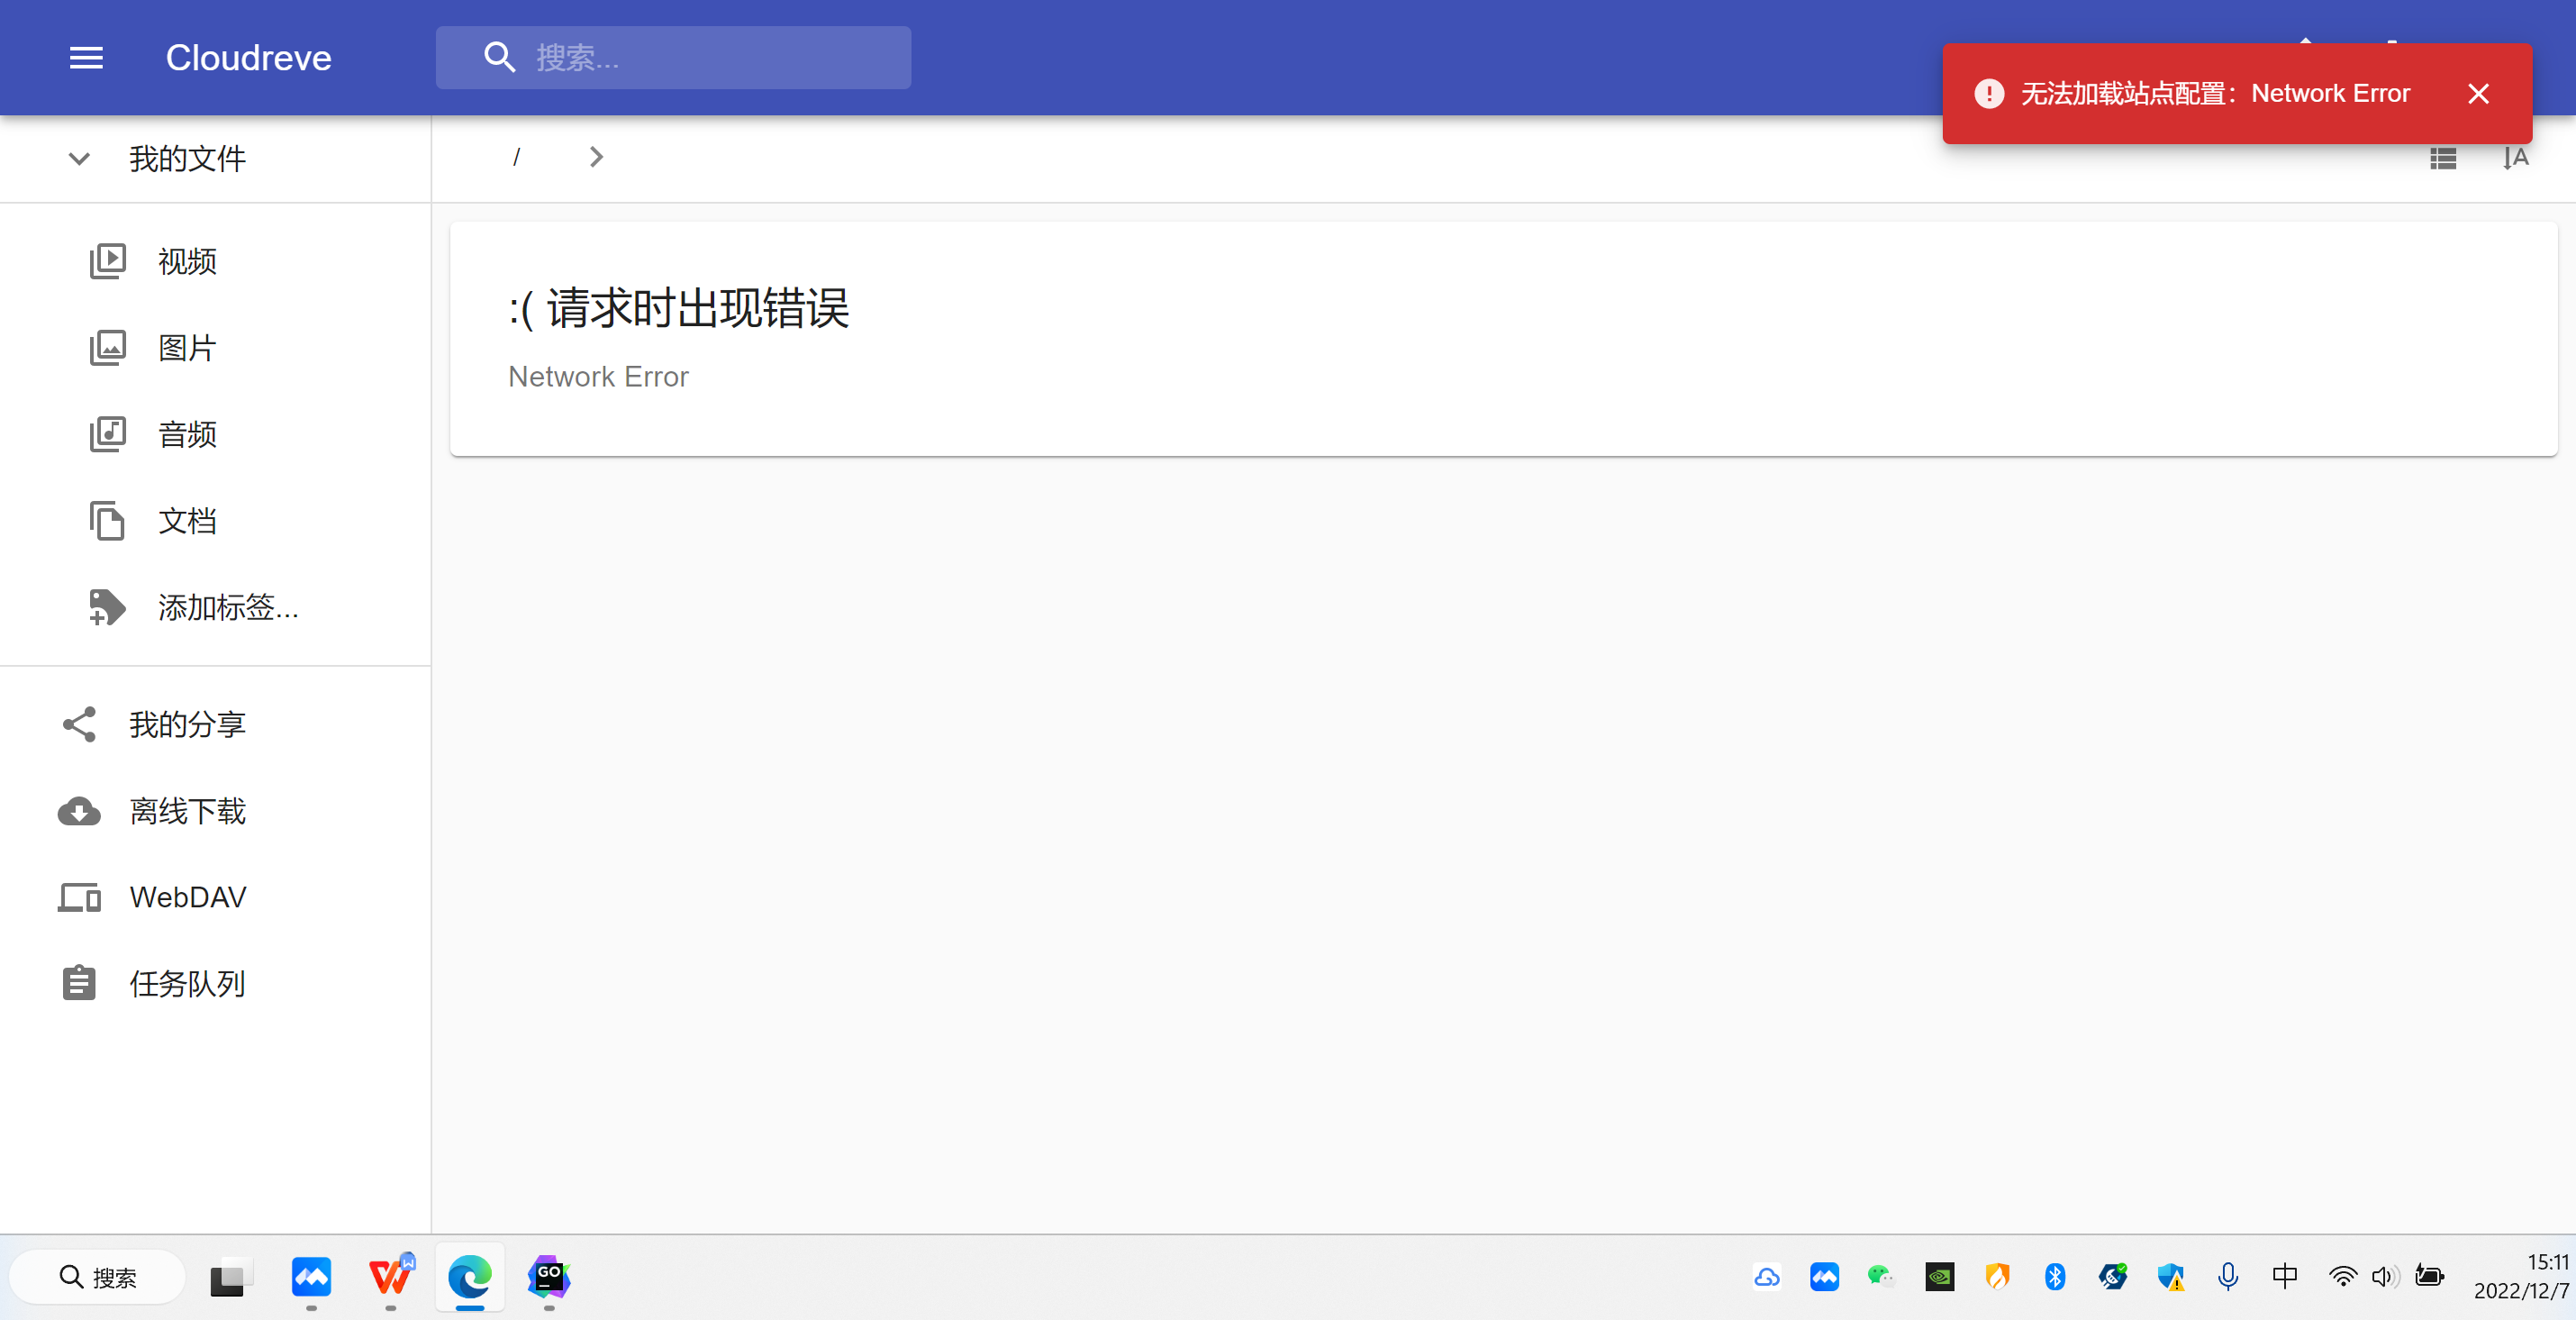Click the orange flame tray icon

(x=1997, y=1277)
